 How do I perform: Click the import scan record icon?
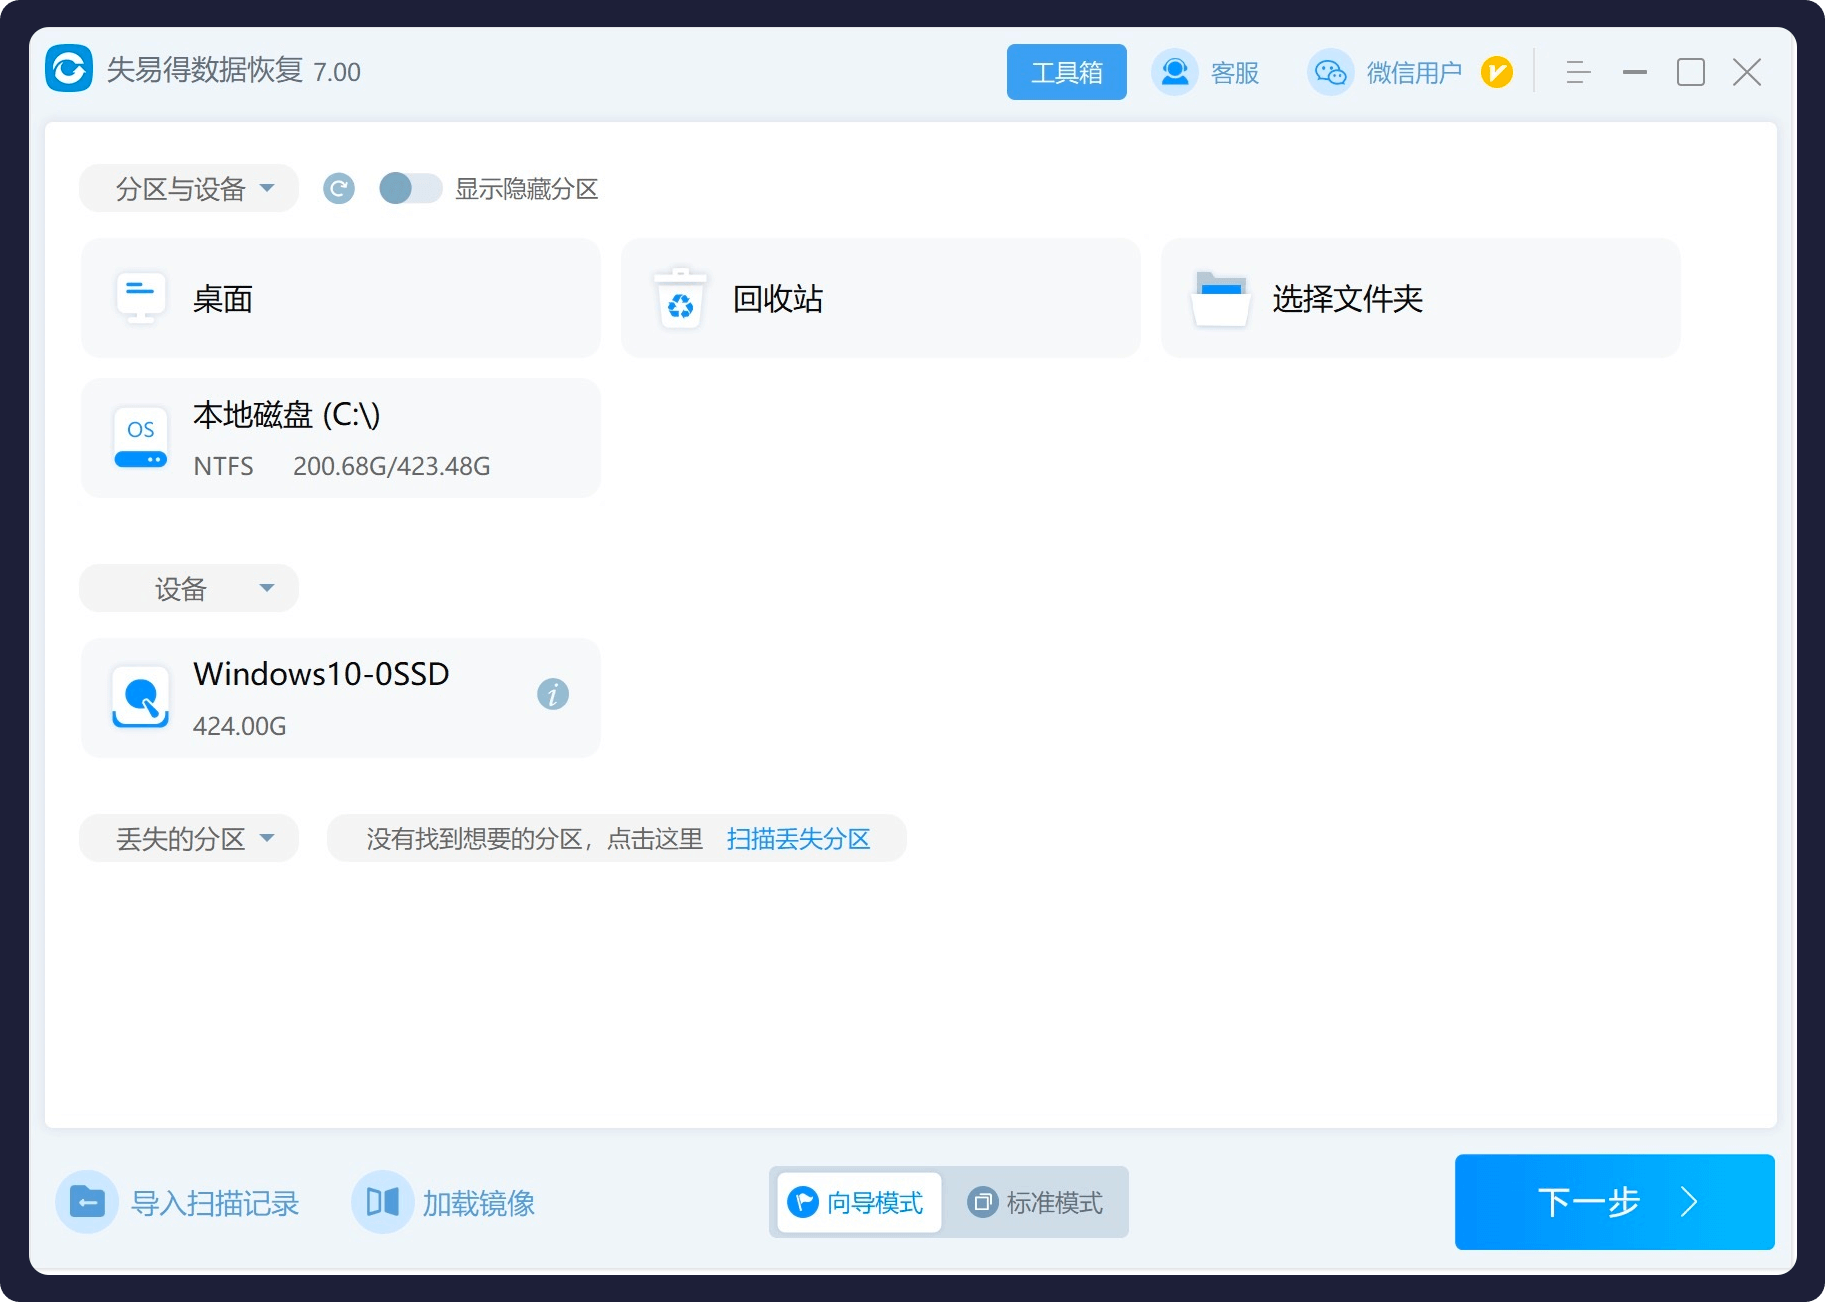(x=87, y=1202)
